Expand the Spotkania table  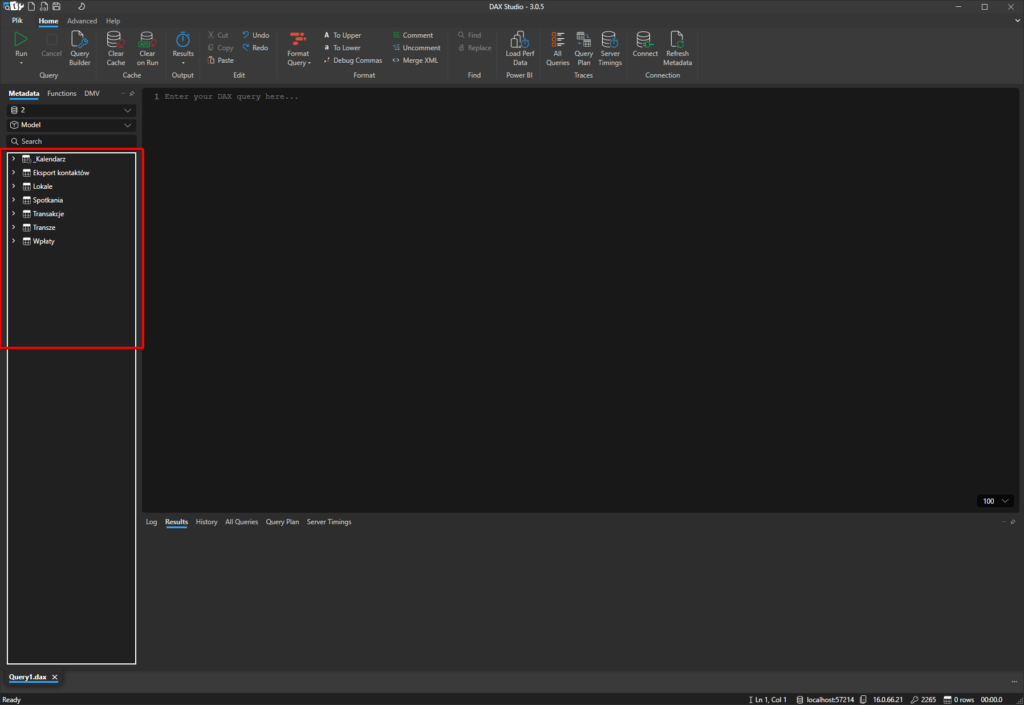13,200
